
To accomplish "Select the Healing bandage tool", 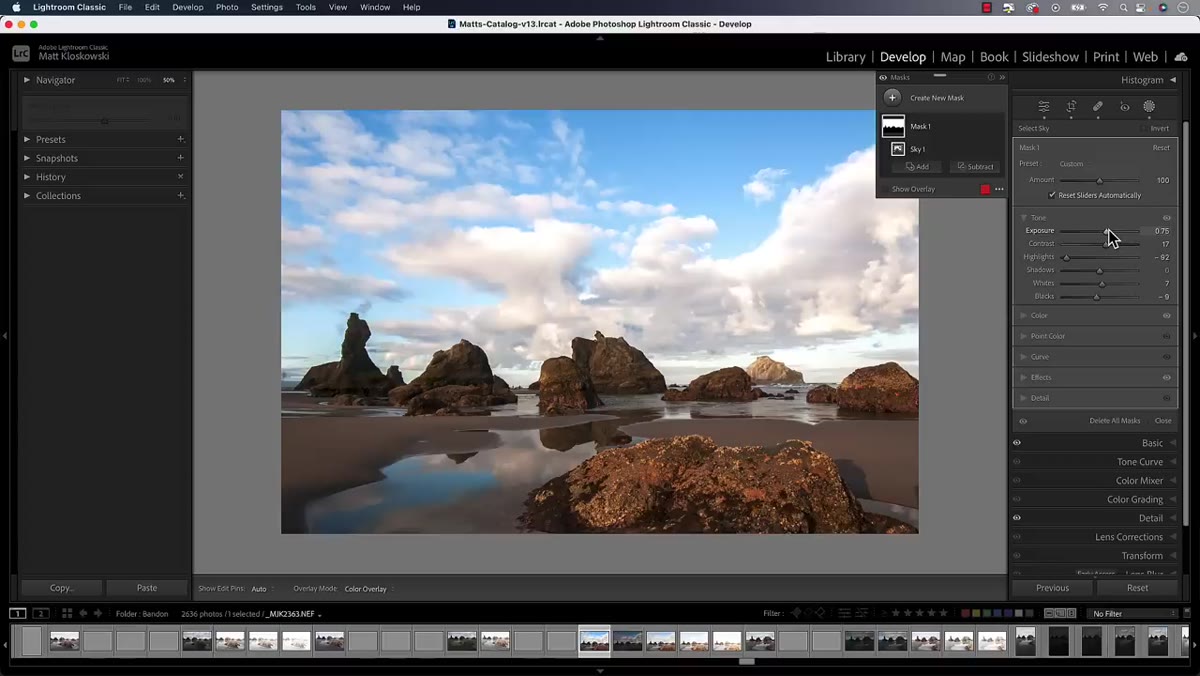I will coord(1097,106).
